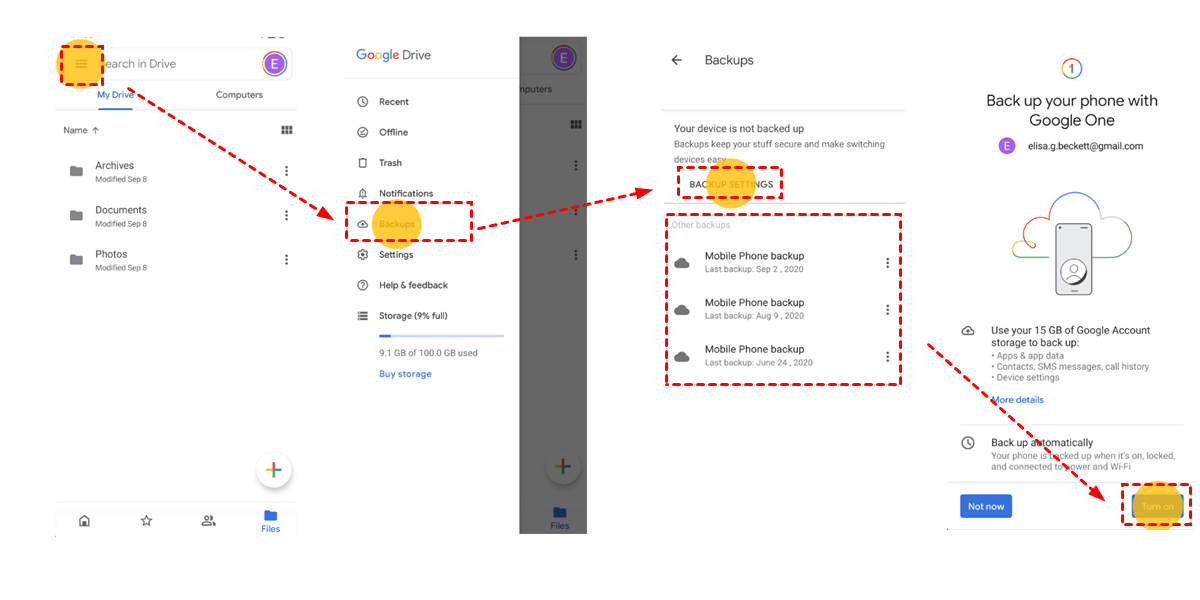This screenshot has height=600, width=1200.
Task: Sort files by Name column
Action: (x=81, y=130)
